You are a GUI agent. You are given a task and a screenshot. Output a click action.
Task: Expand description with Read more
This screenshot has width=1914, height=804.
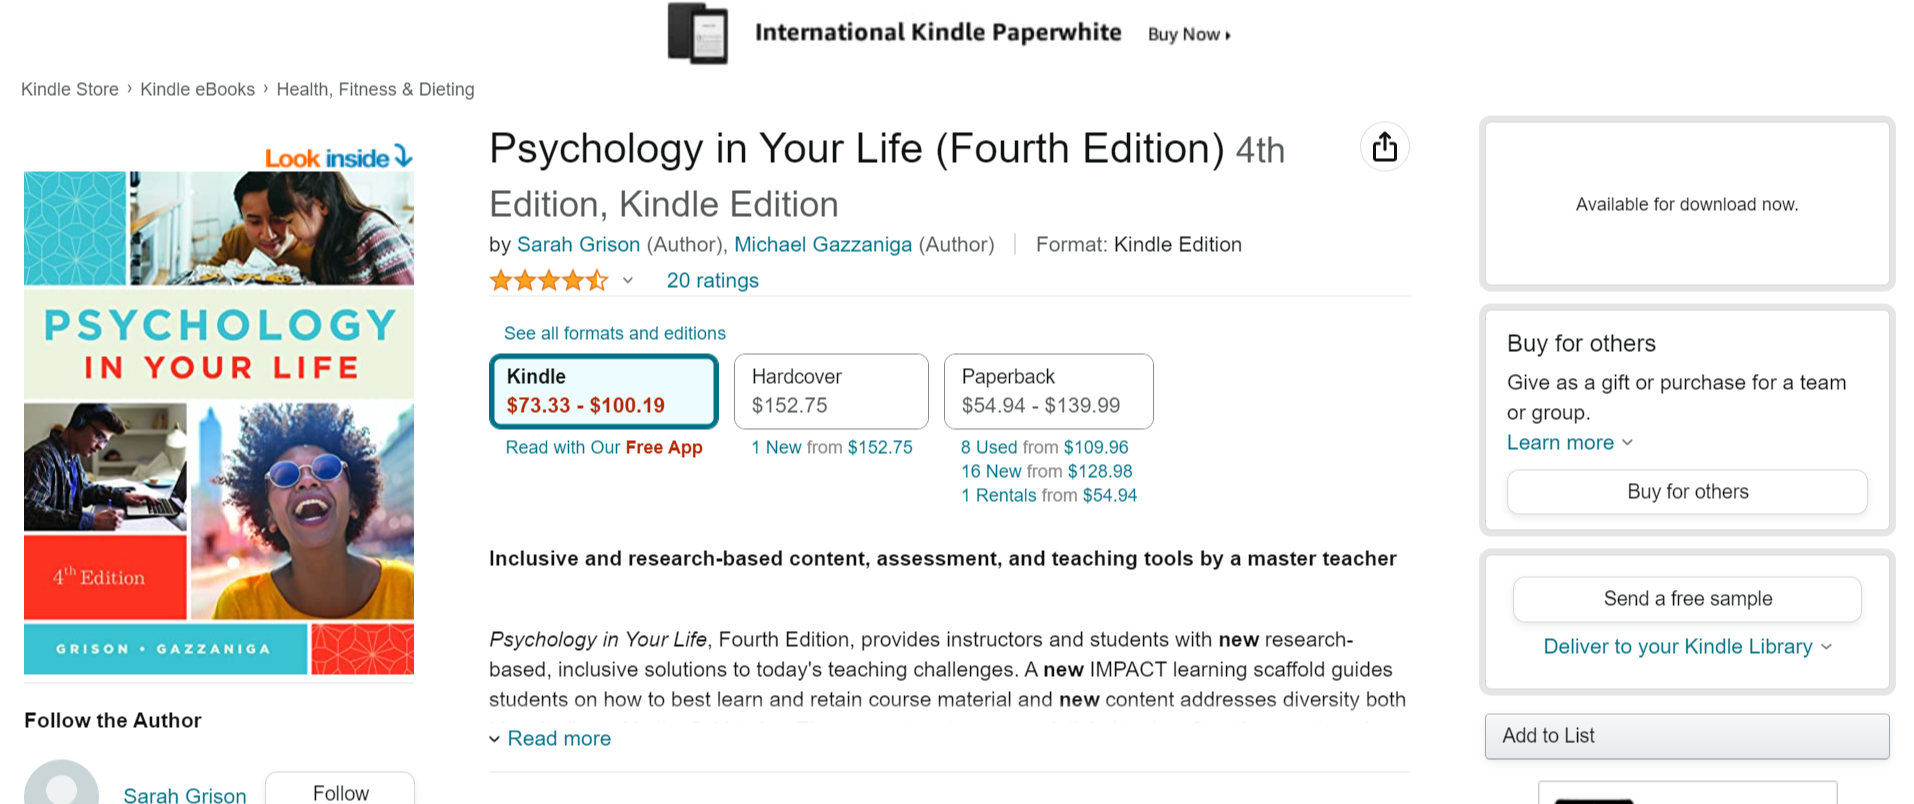click(x=558, y=739)
